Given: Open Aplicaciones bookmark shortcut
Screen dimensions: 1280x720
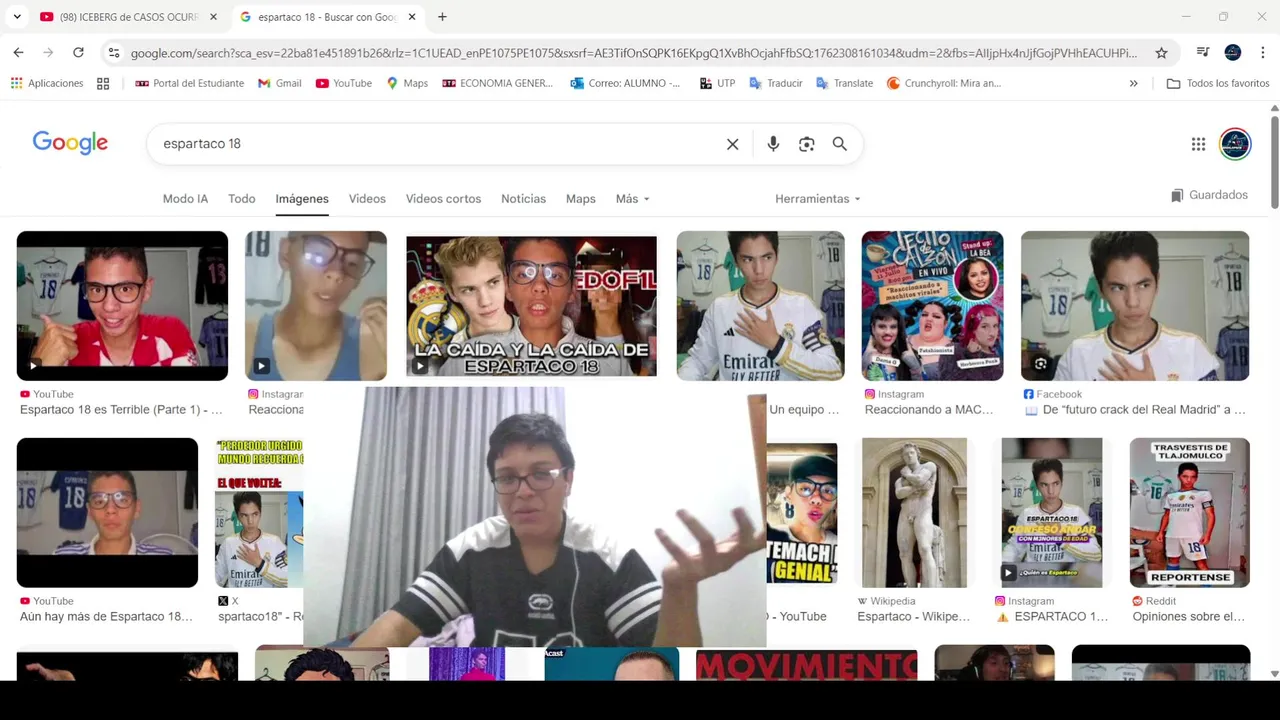Looking at the screenshot, I should point(47,83).
